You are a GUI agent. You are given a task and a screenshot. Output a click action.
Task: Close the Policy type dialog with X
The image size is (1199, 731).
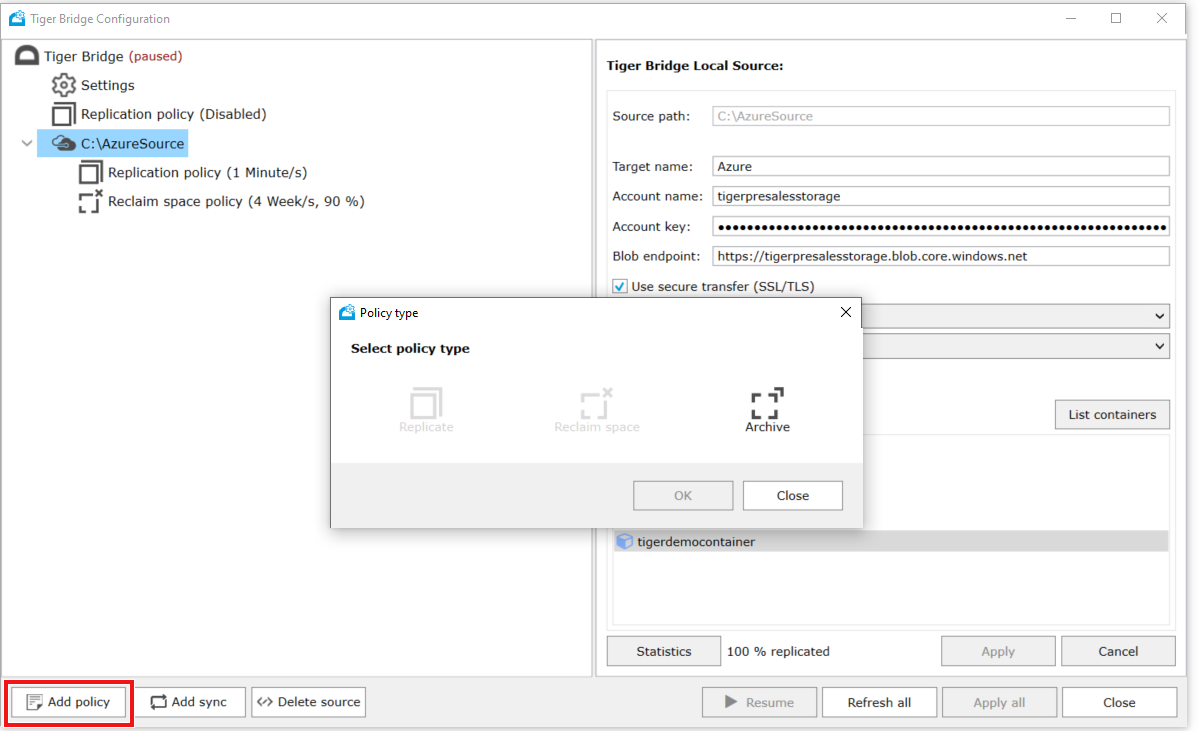[x=846, y=312]
